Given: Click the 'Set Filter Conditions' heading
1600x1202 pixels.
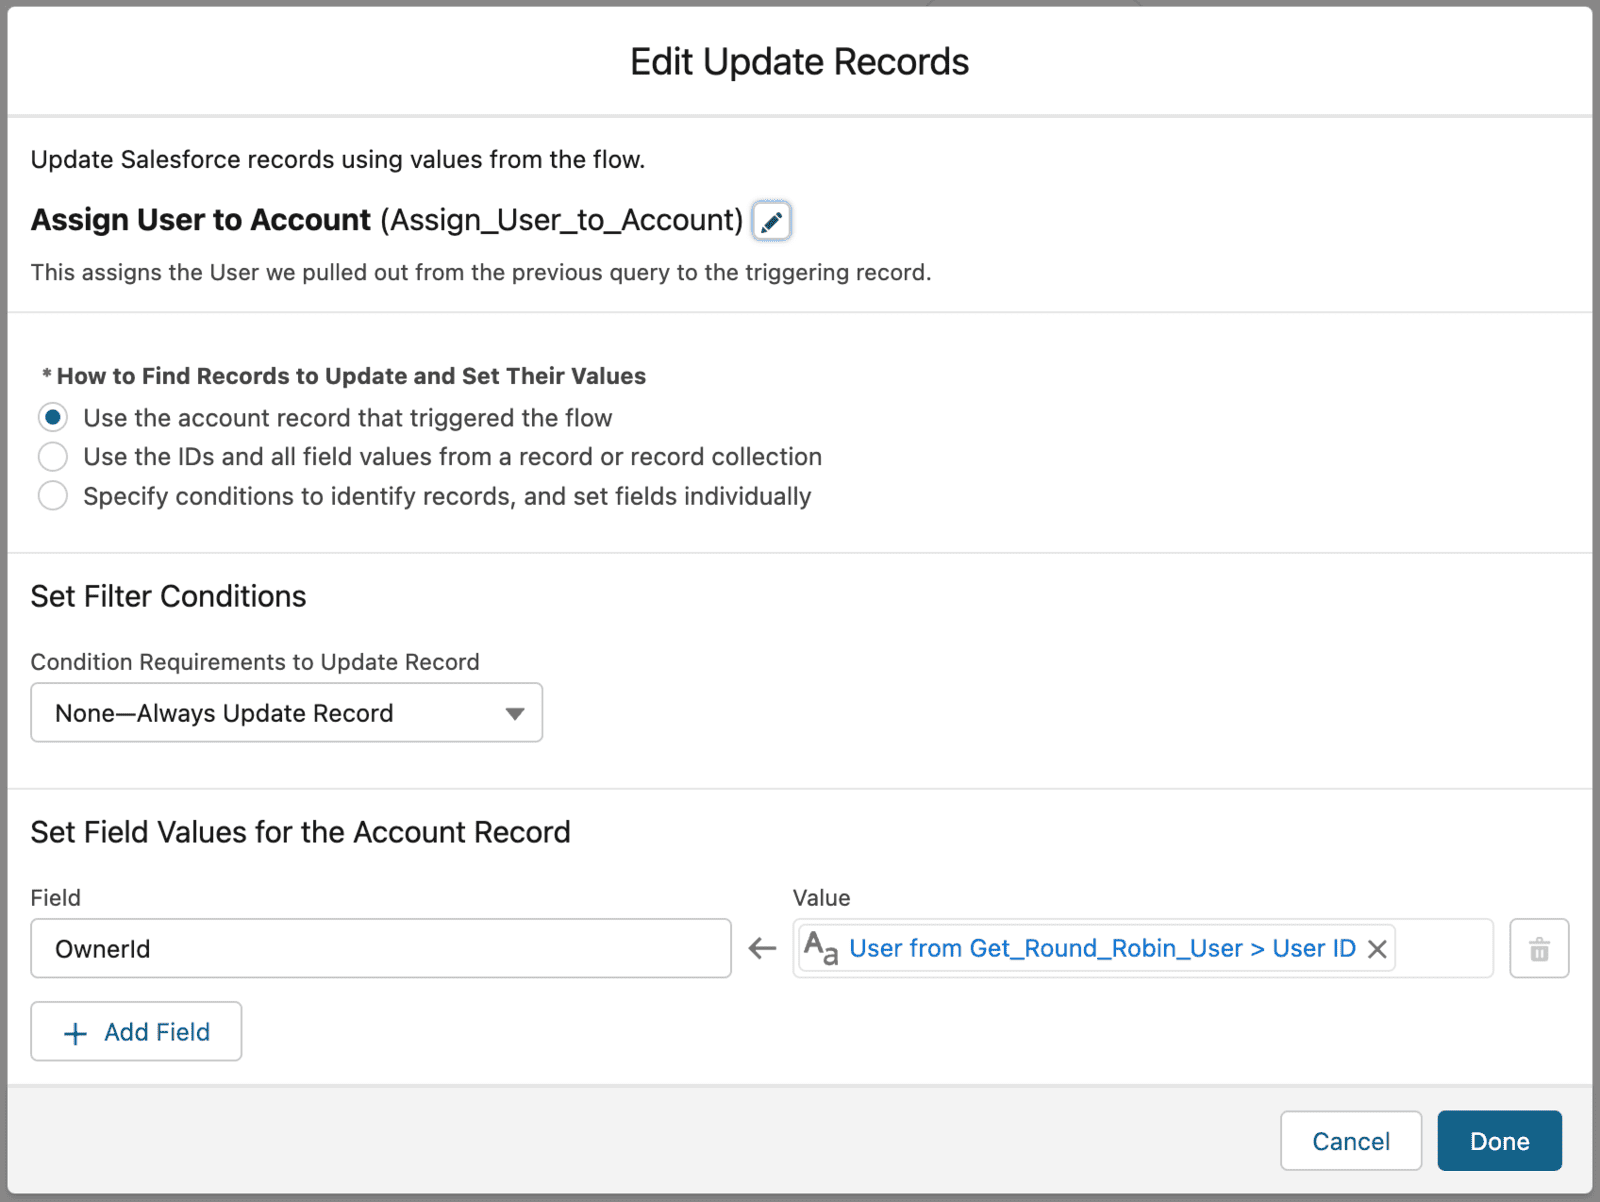Looking at the screenshot, I should click(x=169, y=596).
